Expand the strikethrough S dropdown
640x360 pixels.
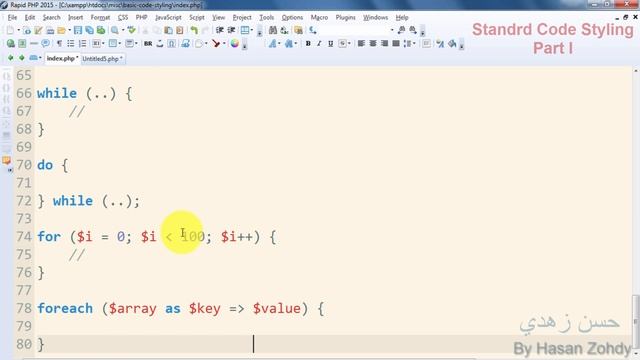[349, 43]
